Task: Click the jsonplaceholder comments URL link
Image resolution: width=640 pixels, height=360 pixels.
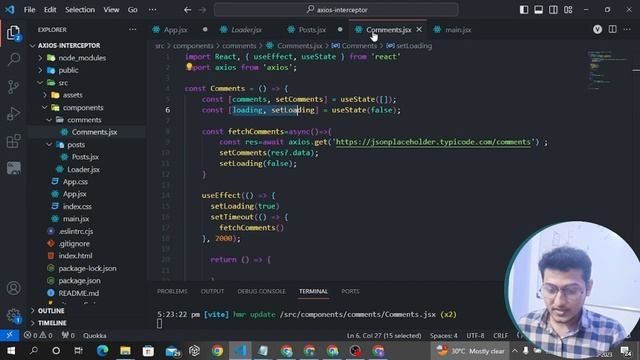Action: pyautogui.click(x=433, y=142)
